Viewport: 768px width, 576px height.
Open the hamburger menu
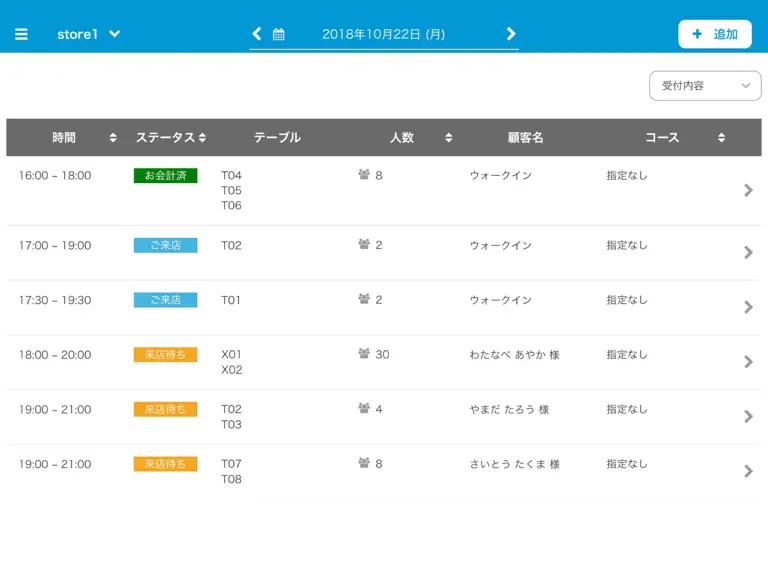pyautogui.click(x=21, y=34)
